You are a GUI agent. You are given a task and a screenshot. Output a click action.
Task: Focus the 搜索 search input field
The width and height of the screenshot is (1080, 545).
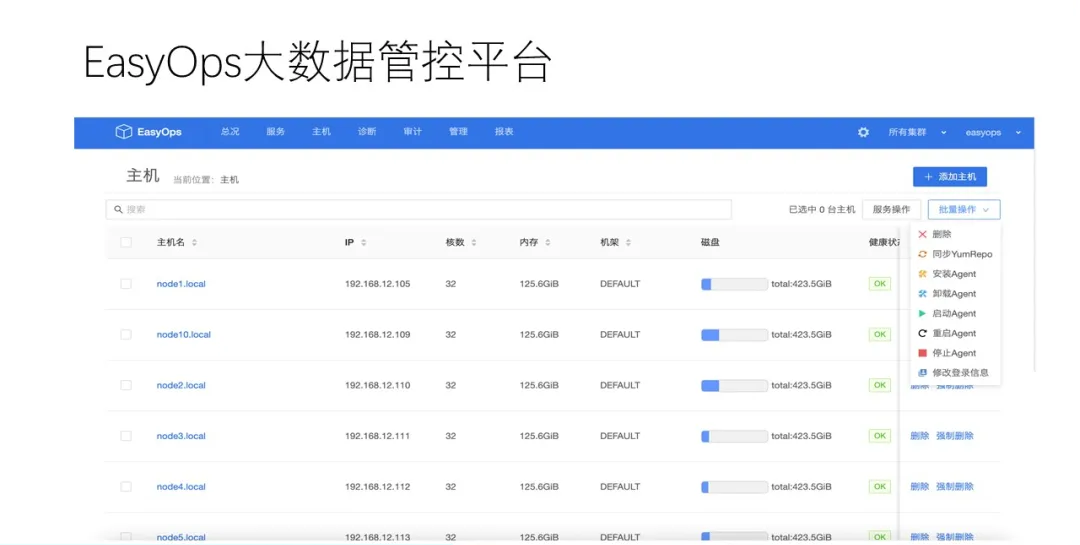click(x=419, y=209)
